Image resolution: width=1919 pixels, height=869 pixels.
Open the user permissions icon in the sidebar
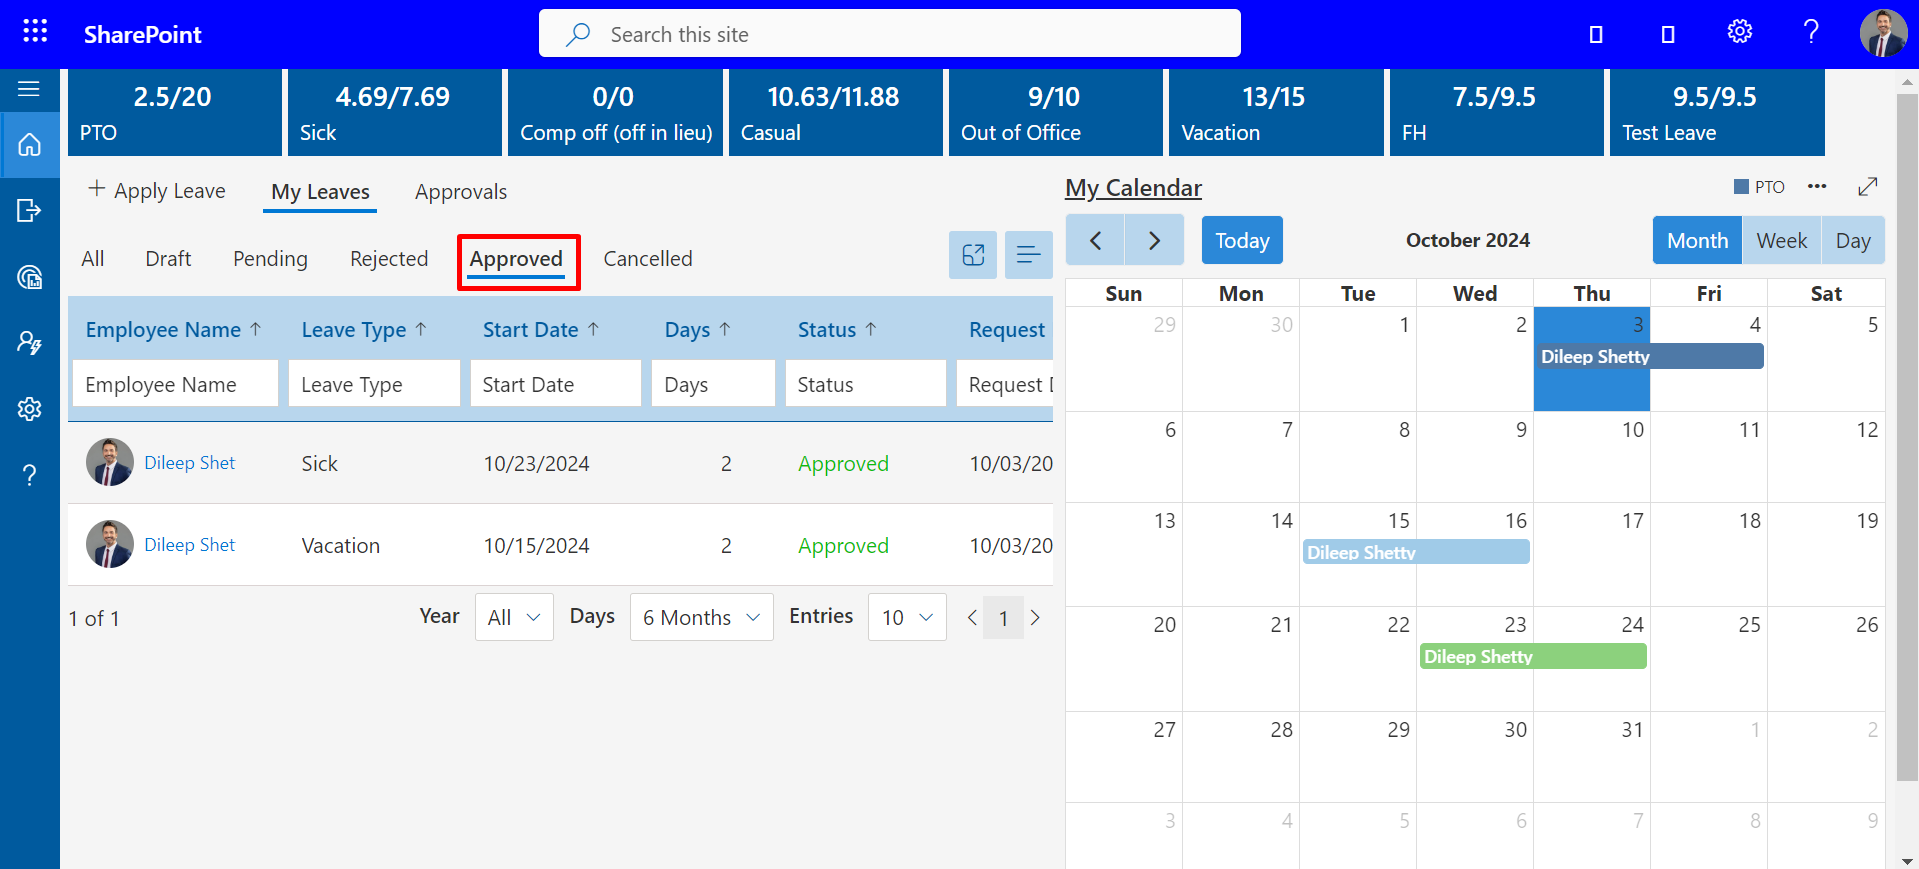click(30, 343)
